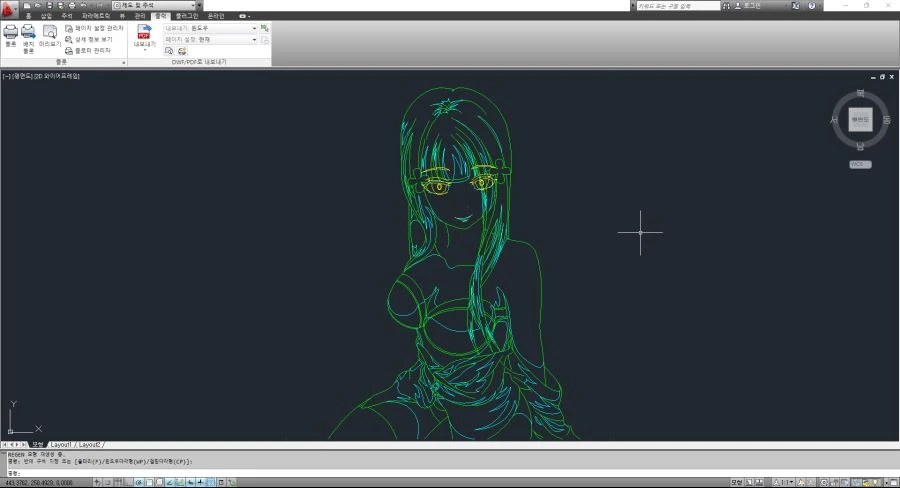Click the Autodesk Exchange X icon
The height and width of the screenshot is (488, 900).
[x=796, y=6]
